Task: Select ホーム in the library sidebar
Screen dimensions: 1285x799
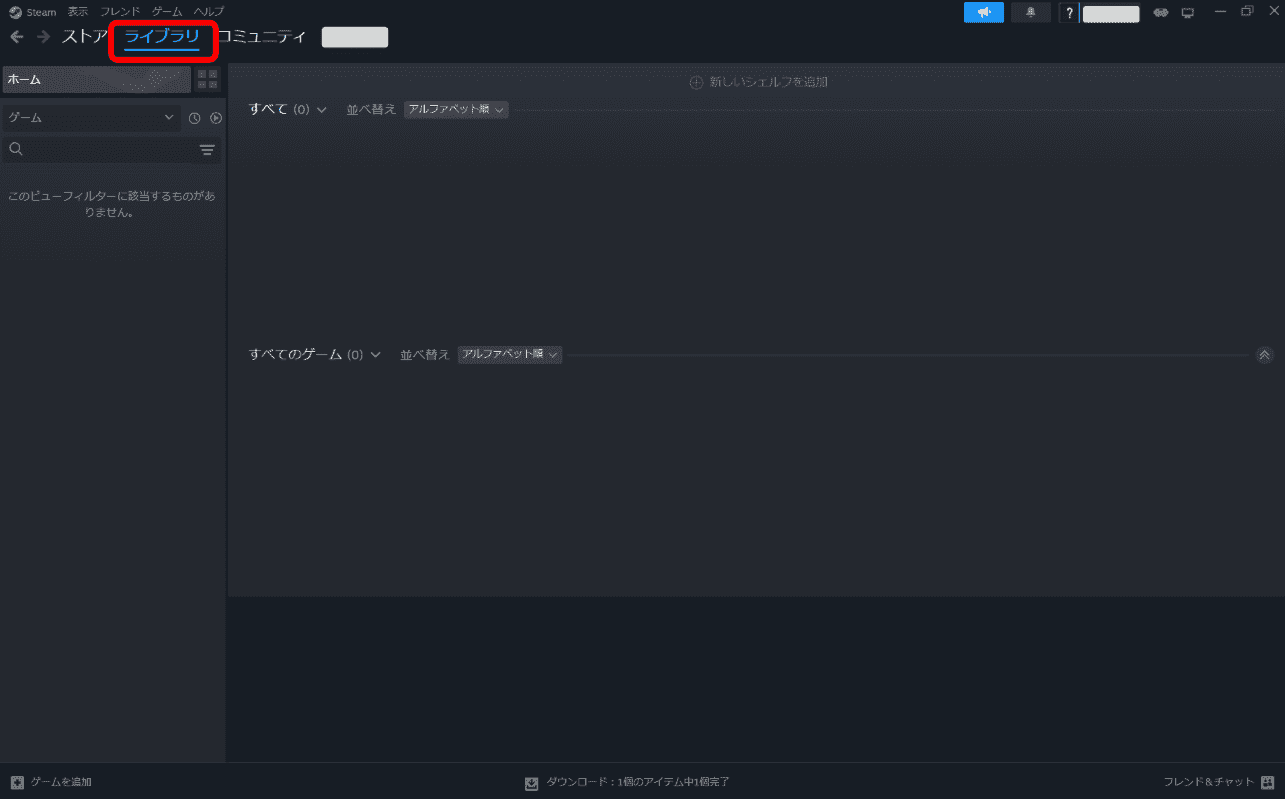Action: pyautogui.click(x=97, y=79)
